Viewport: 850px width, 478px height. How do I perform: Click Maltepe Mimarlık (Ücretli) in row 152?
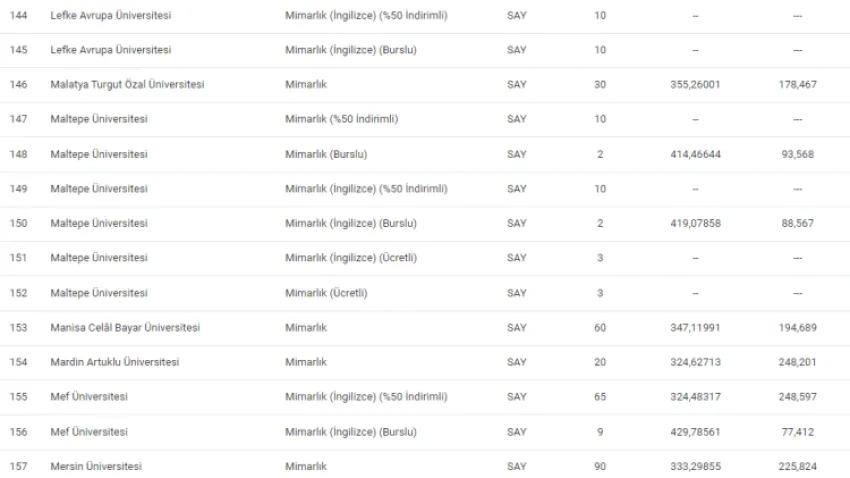(326, 293)
